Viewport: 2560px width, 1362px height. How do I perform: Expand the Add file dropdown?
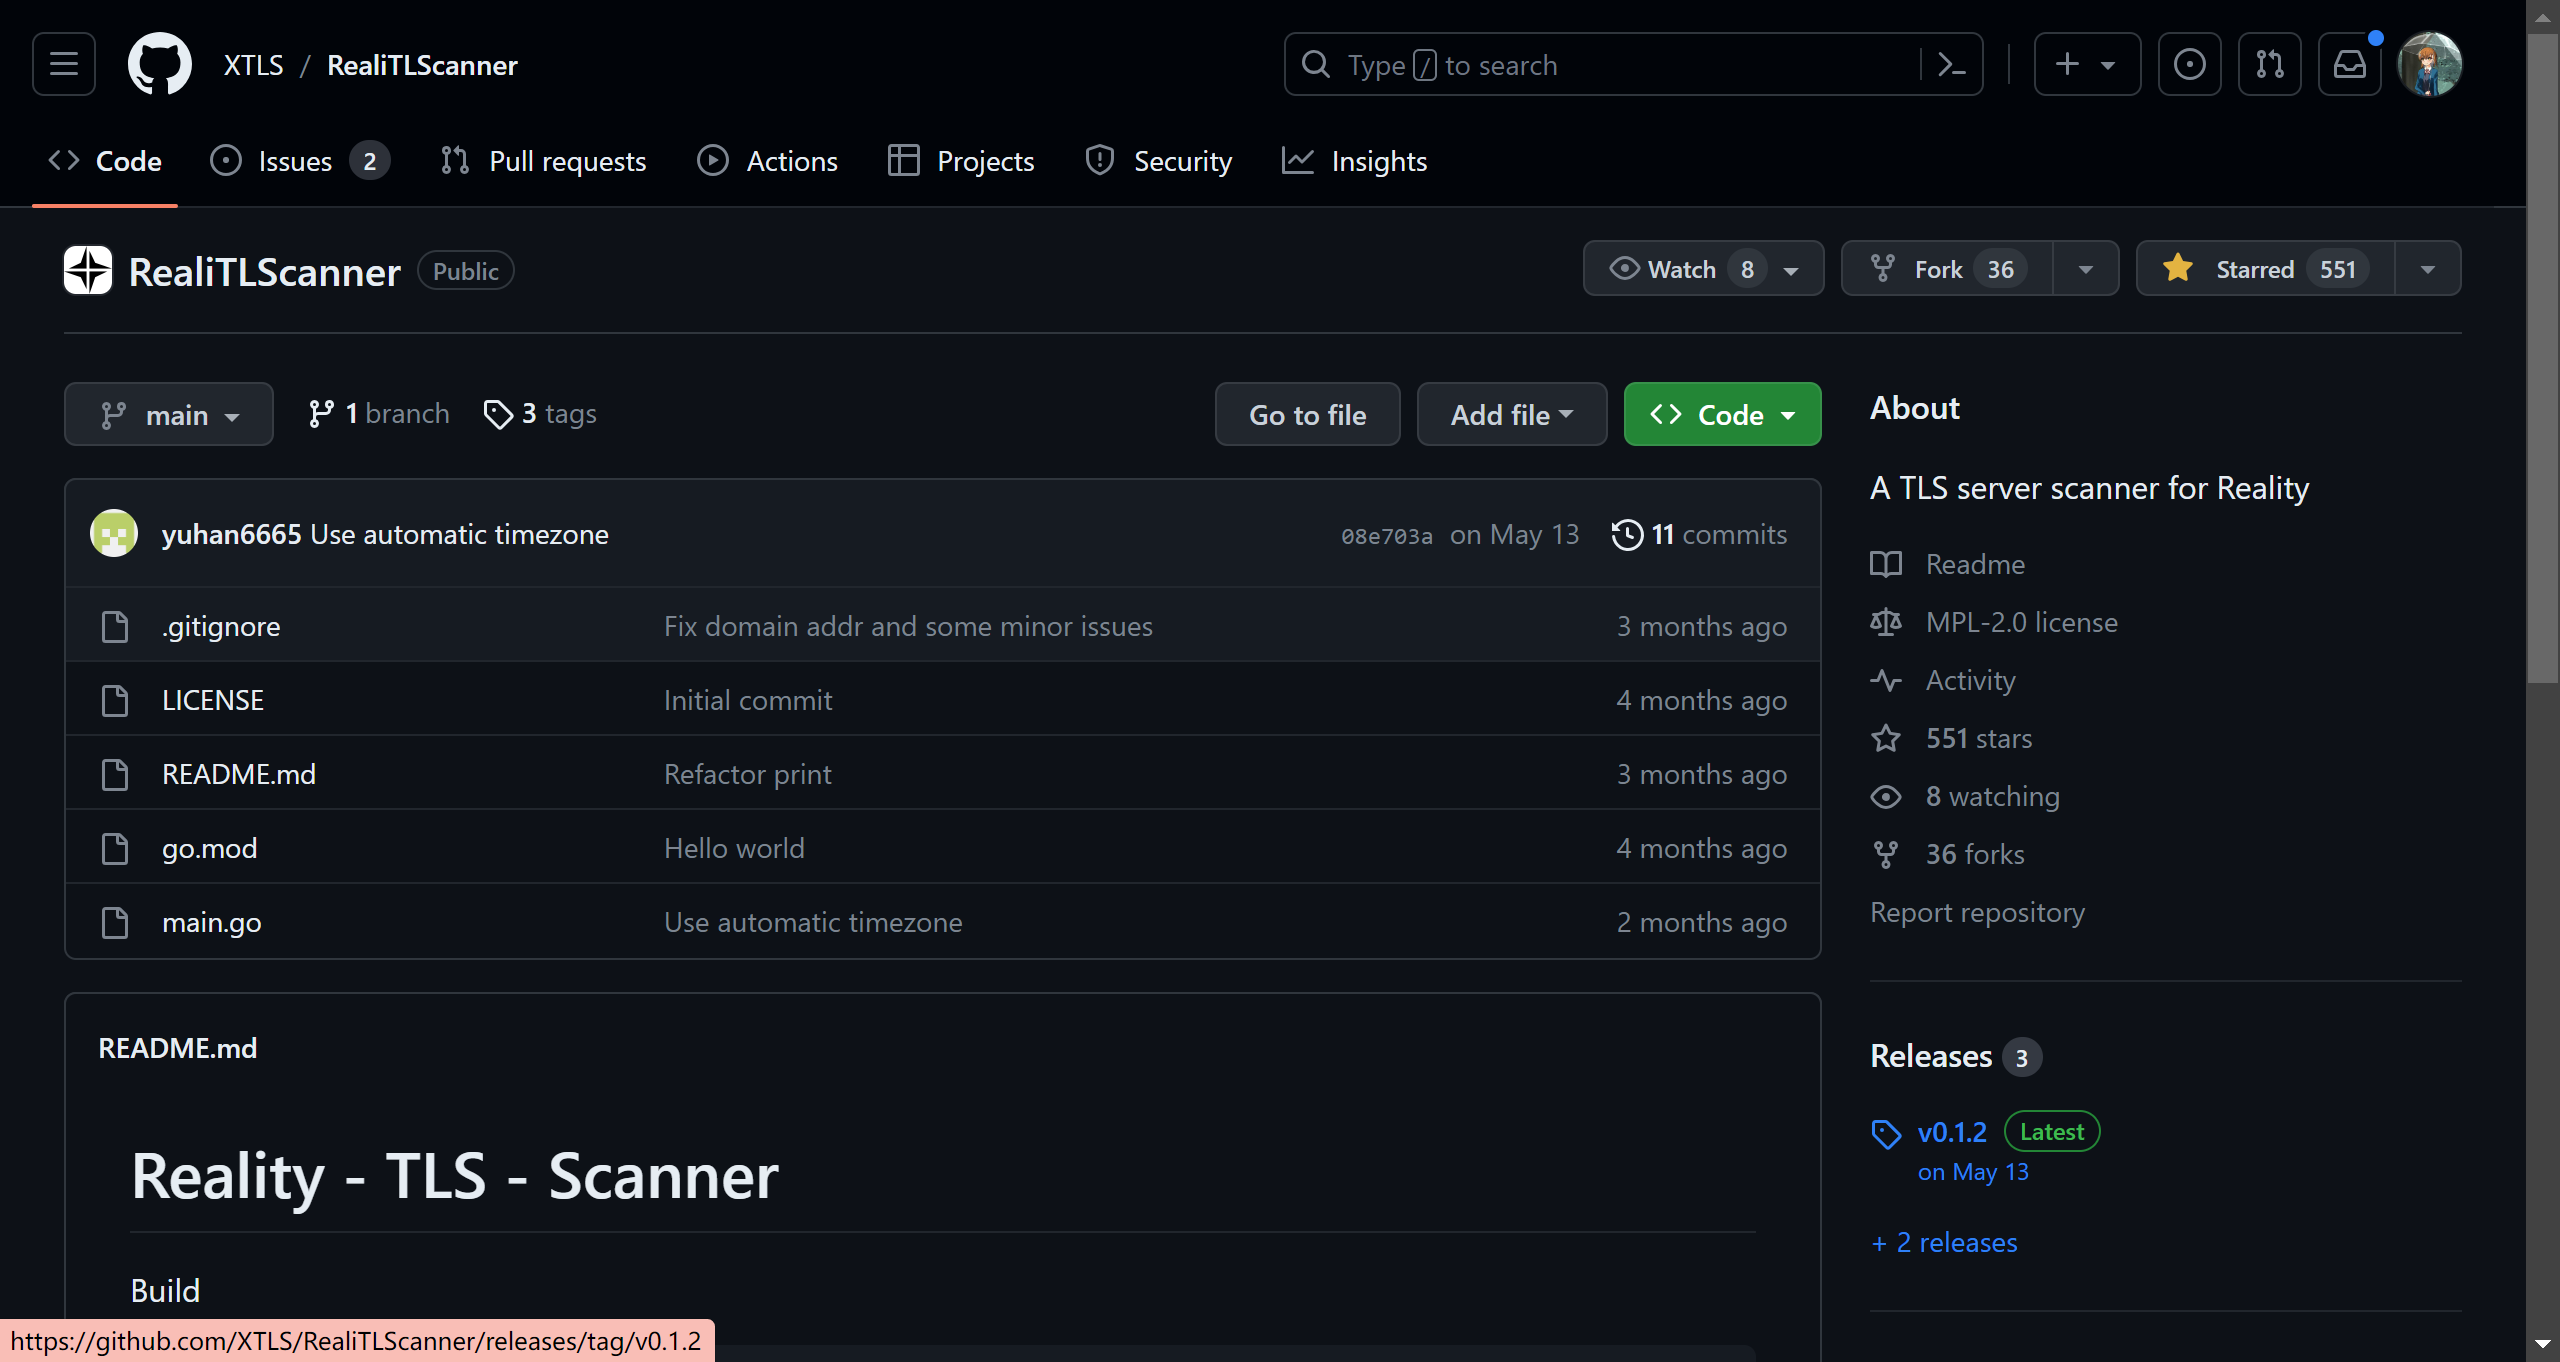[1512, 414]
